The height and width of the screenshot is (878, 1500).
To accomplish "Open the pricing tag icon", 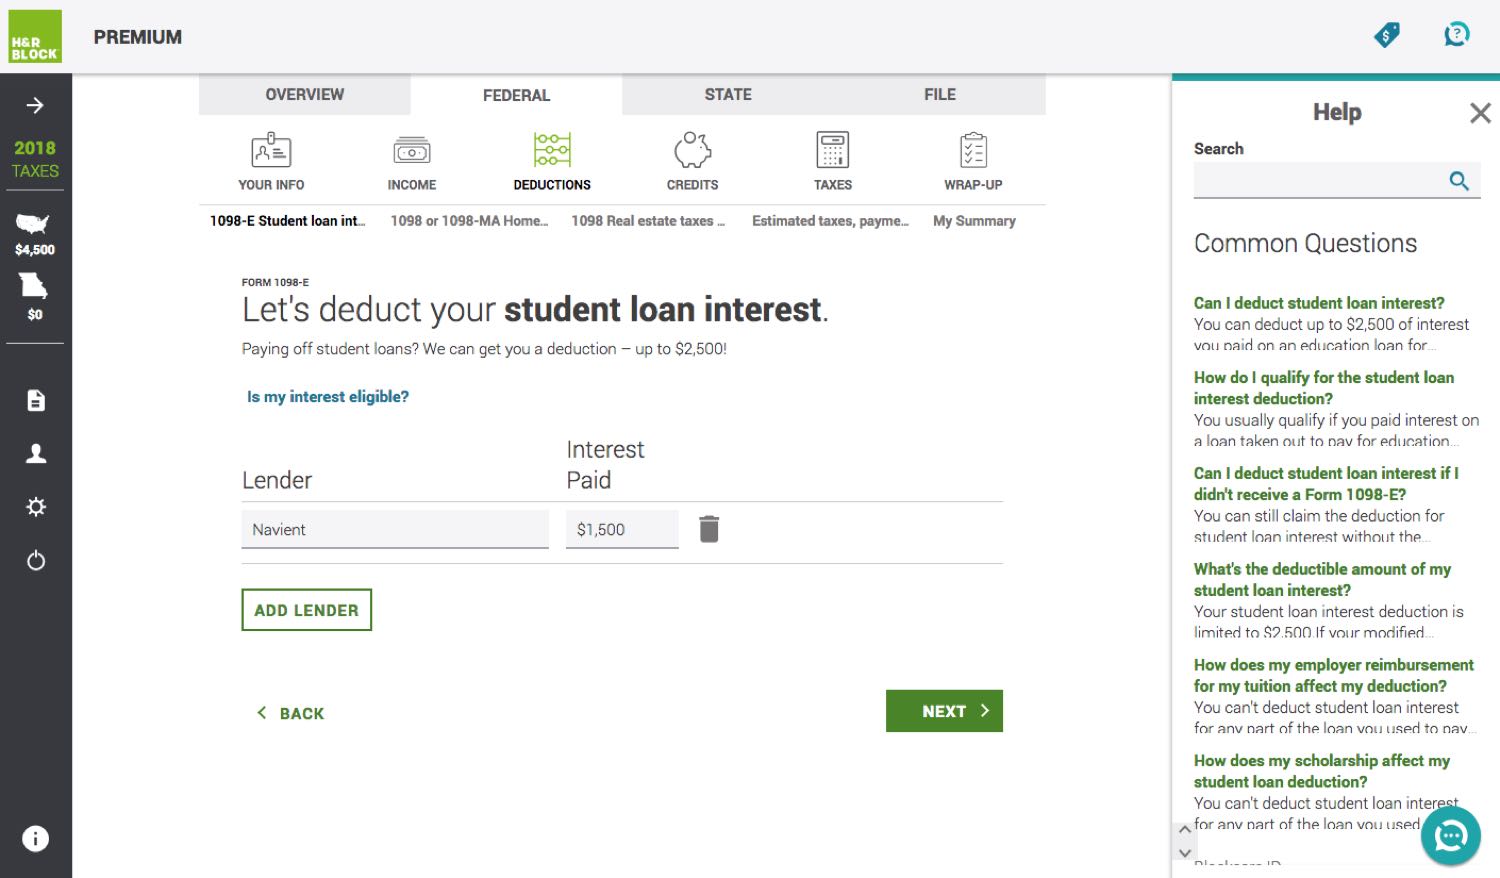I will [x=1387, y=36].
